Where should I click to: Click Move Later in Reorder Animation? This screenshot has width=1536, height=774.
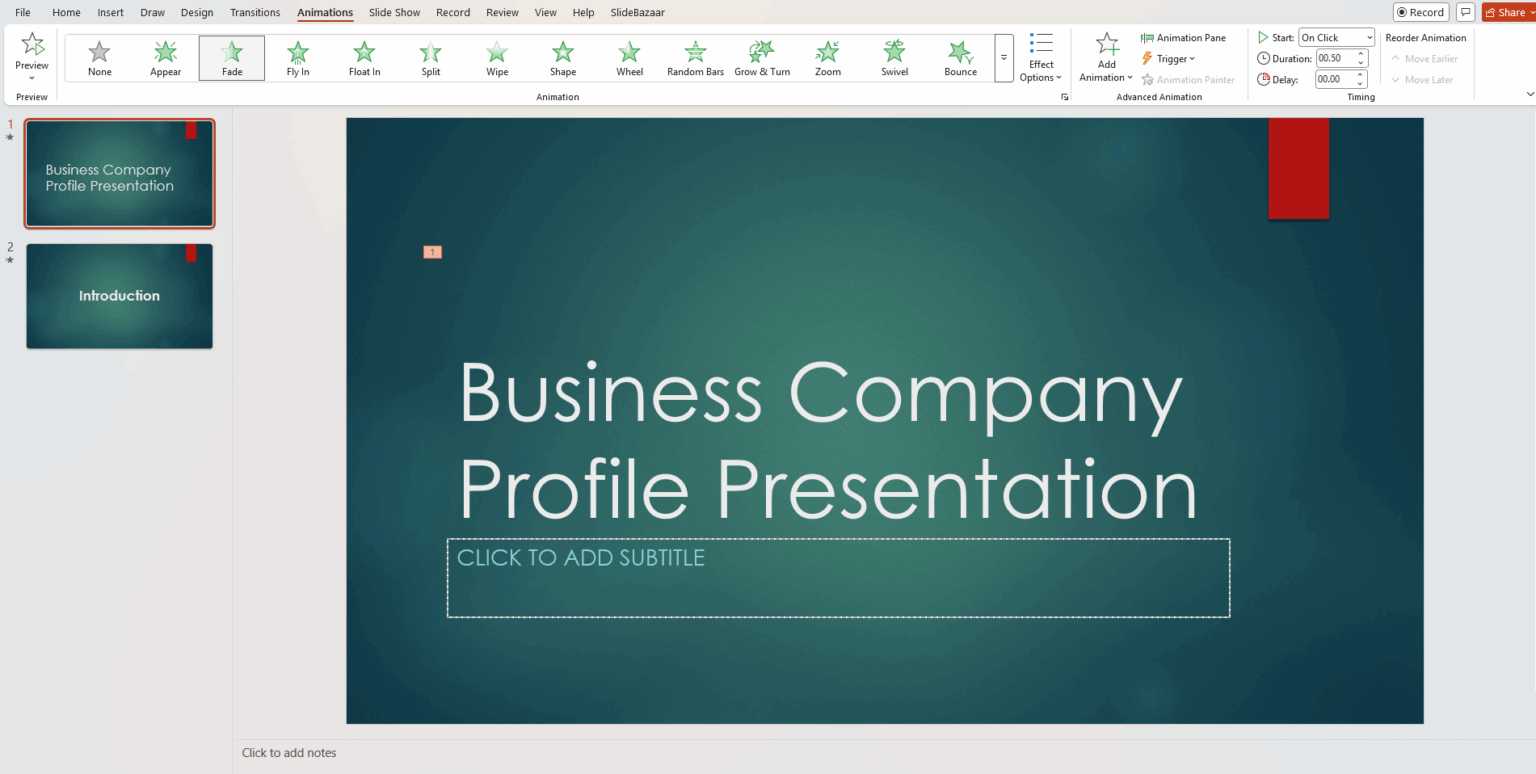point(1421,80)
